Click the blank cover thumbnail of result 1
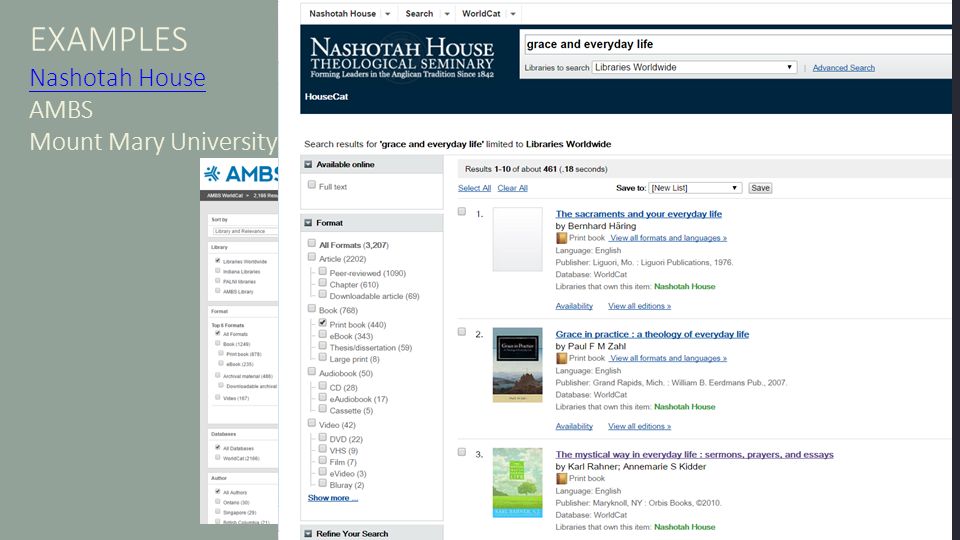 517,239
